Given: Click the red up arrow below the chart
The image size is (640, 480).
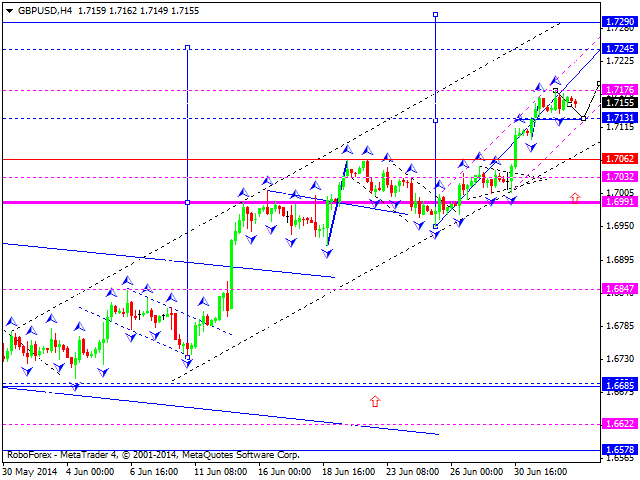Looking at the screenshot, I should tap(375, 401).
